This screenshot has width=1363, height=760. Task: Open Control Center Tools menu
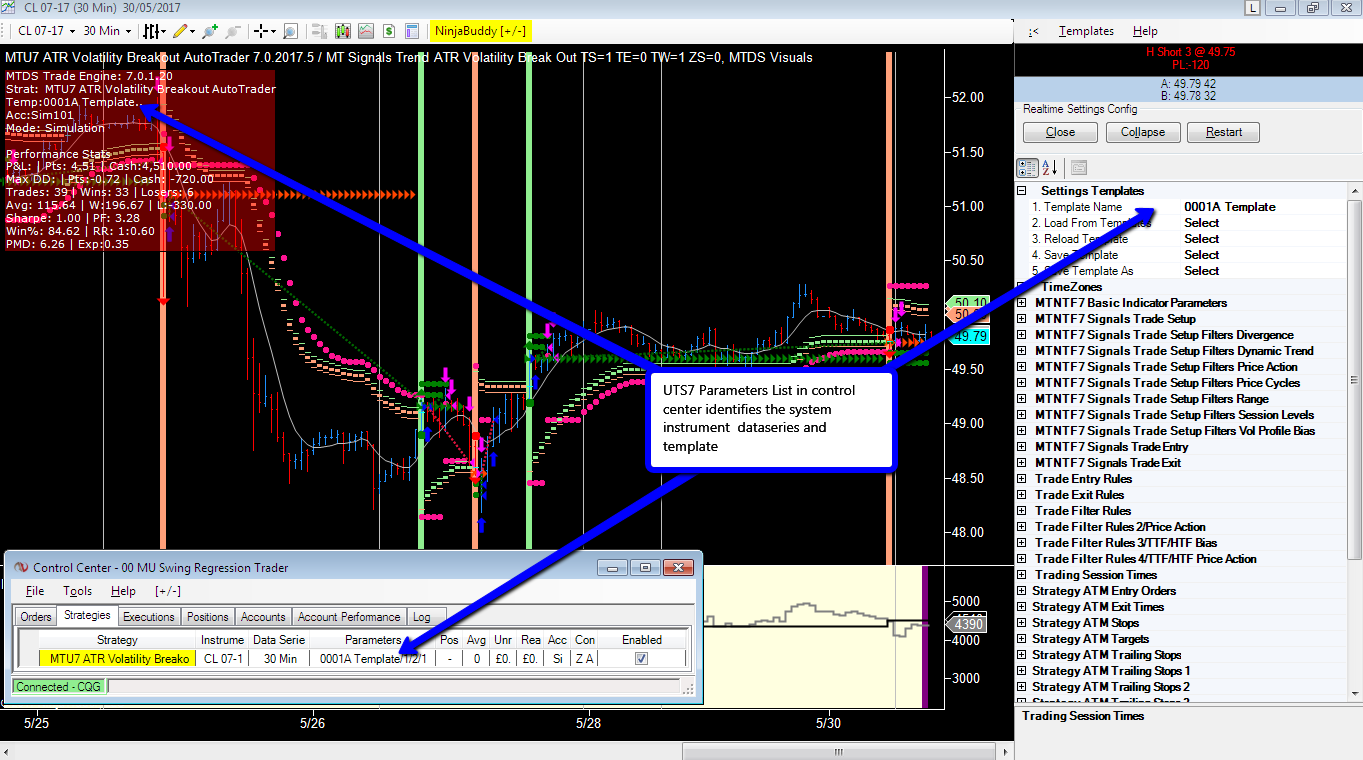point(77,591)
